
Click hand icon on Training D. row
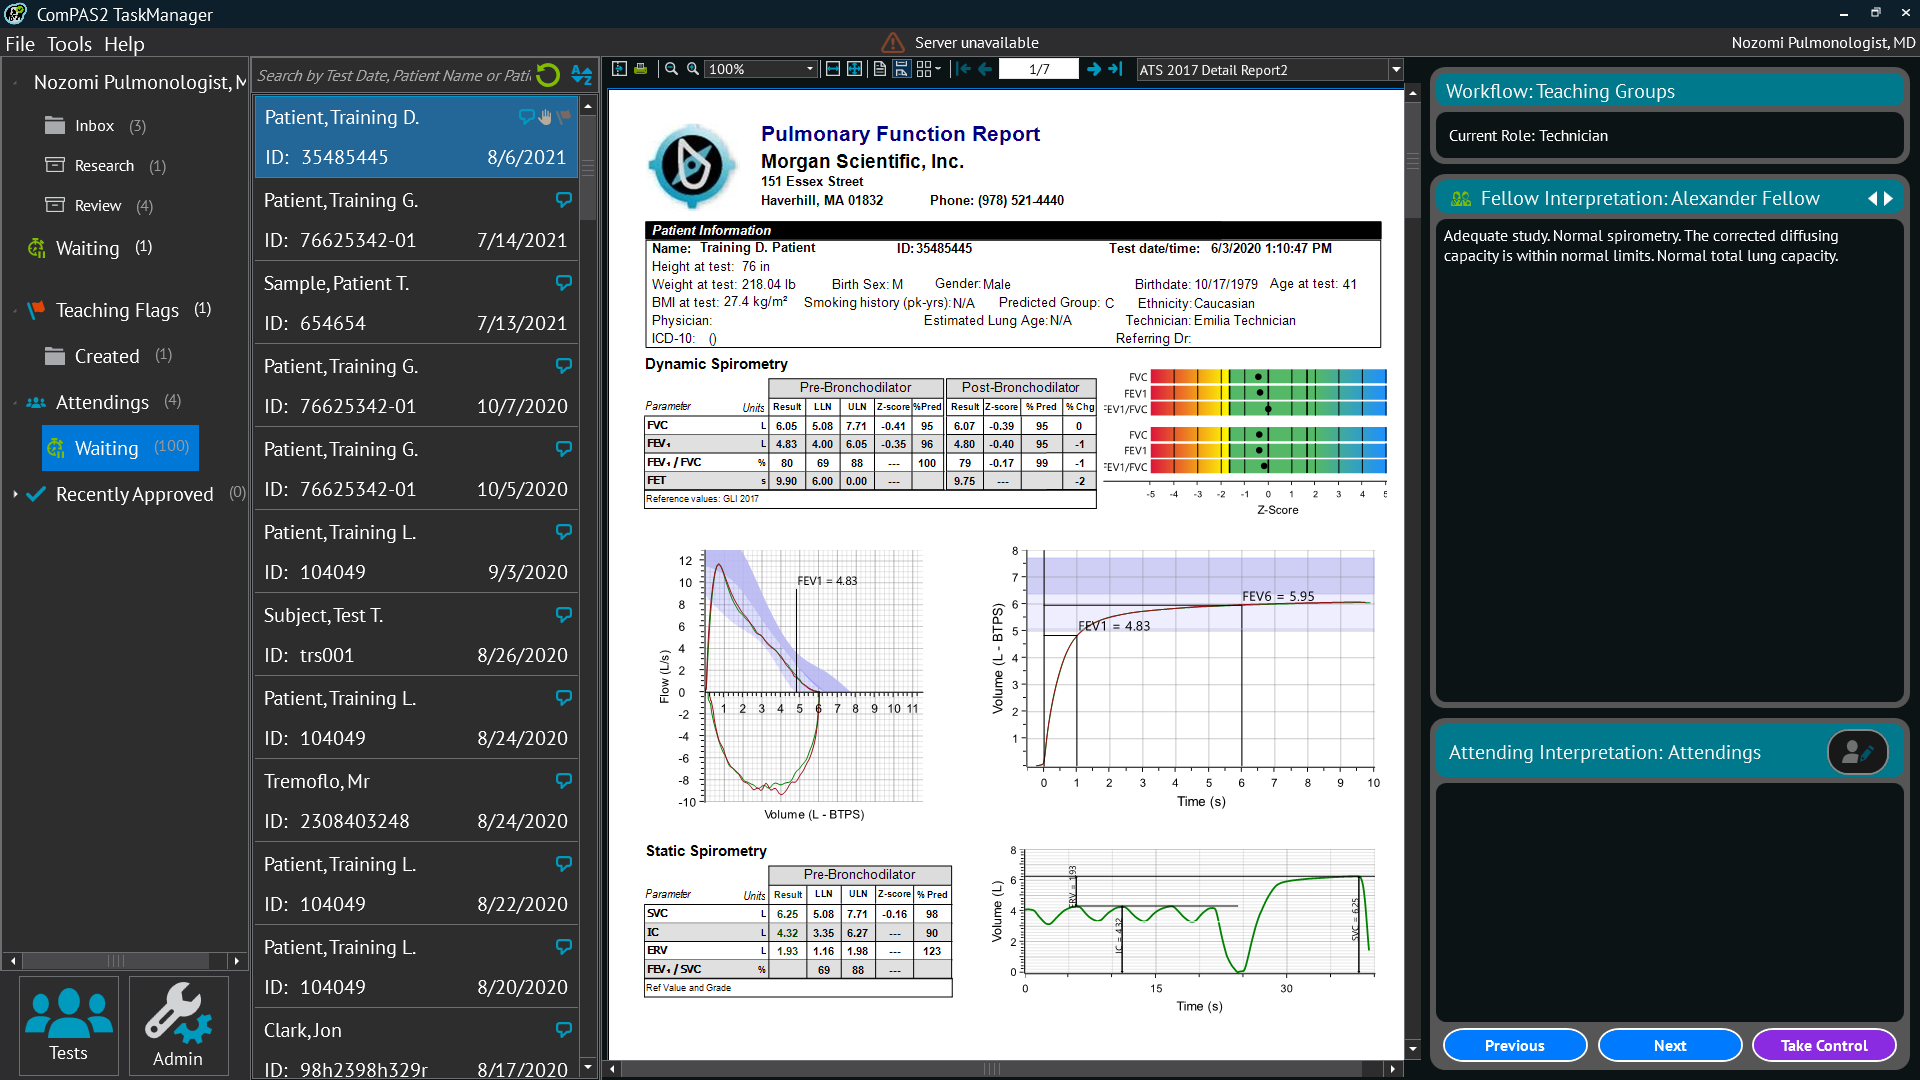[x=545, y=117]
